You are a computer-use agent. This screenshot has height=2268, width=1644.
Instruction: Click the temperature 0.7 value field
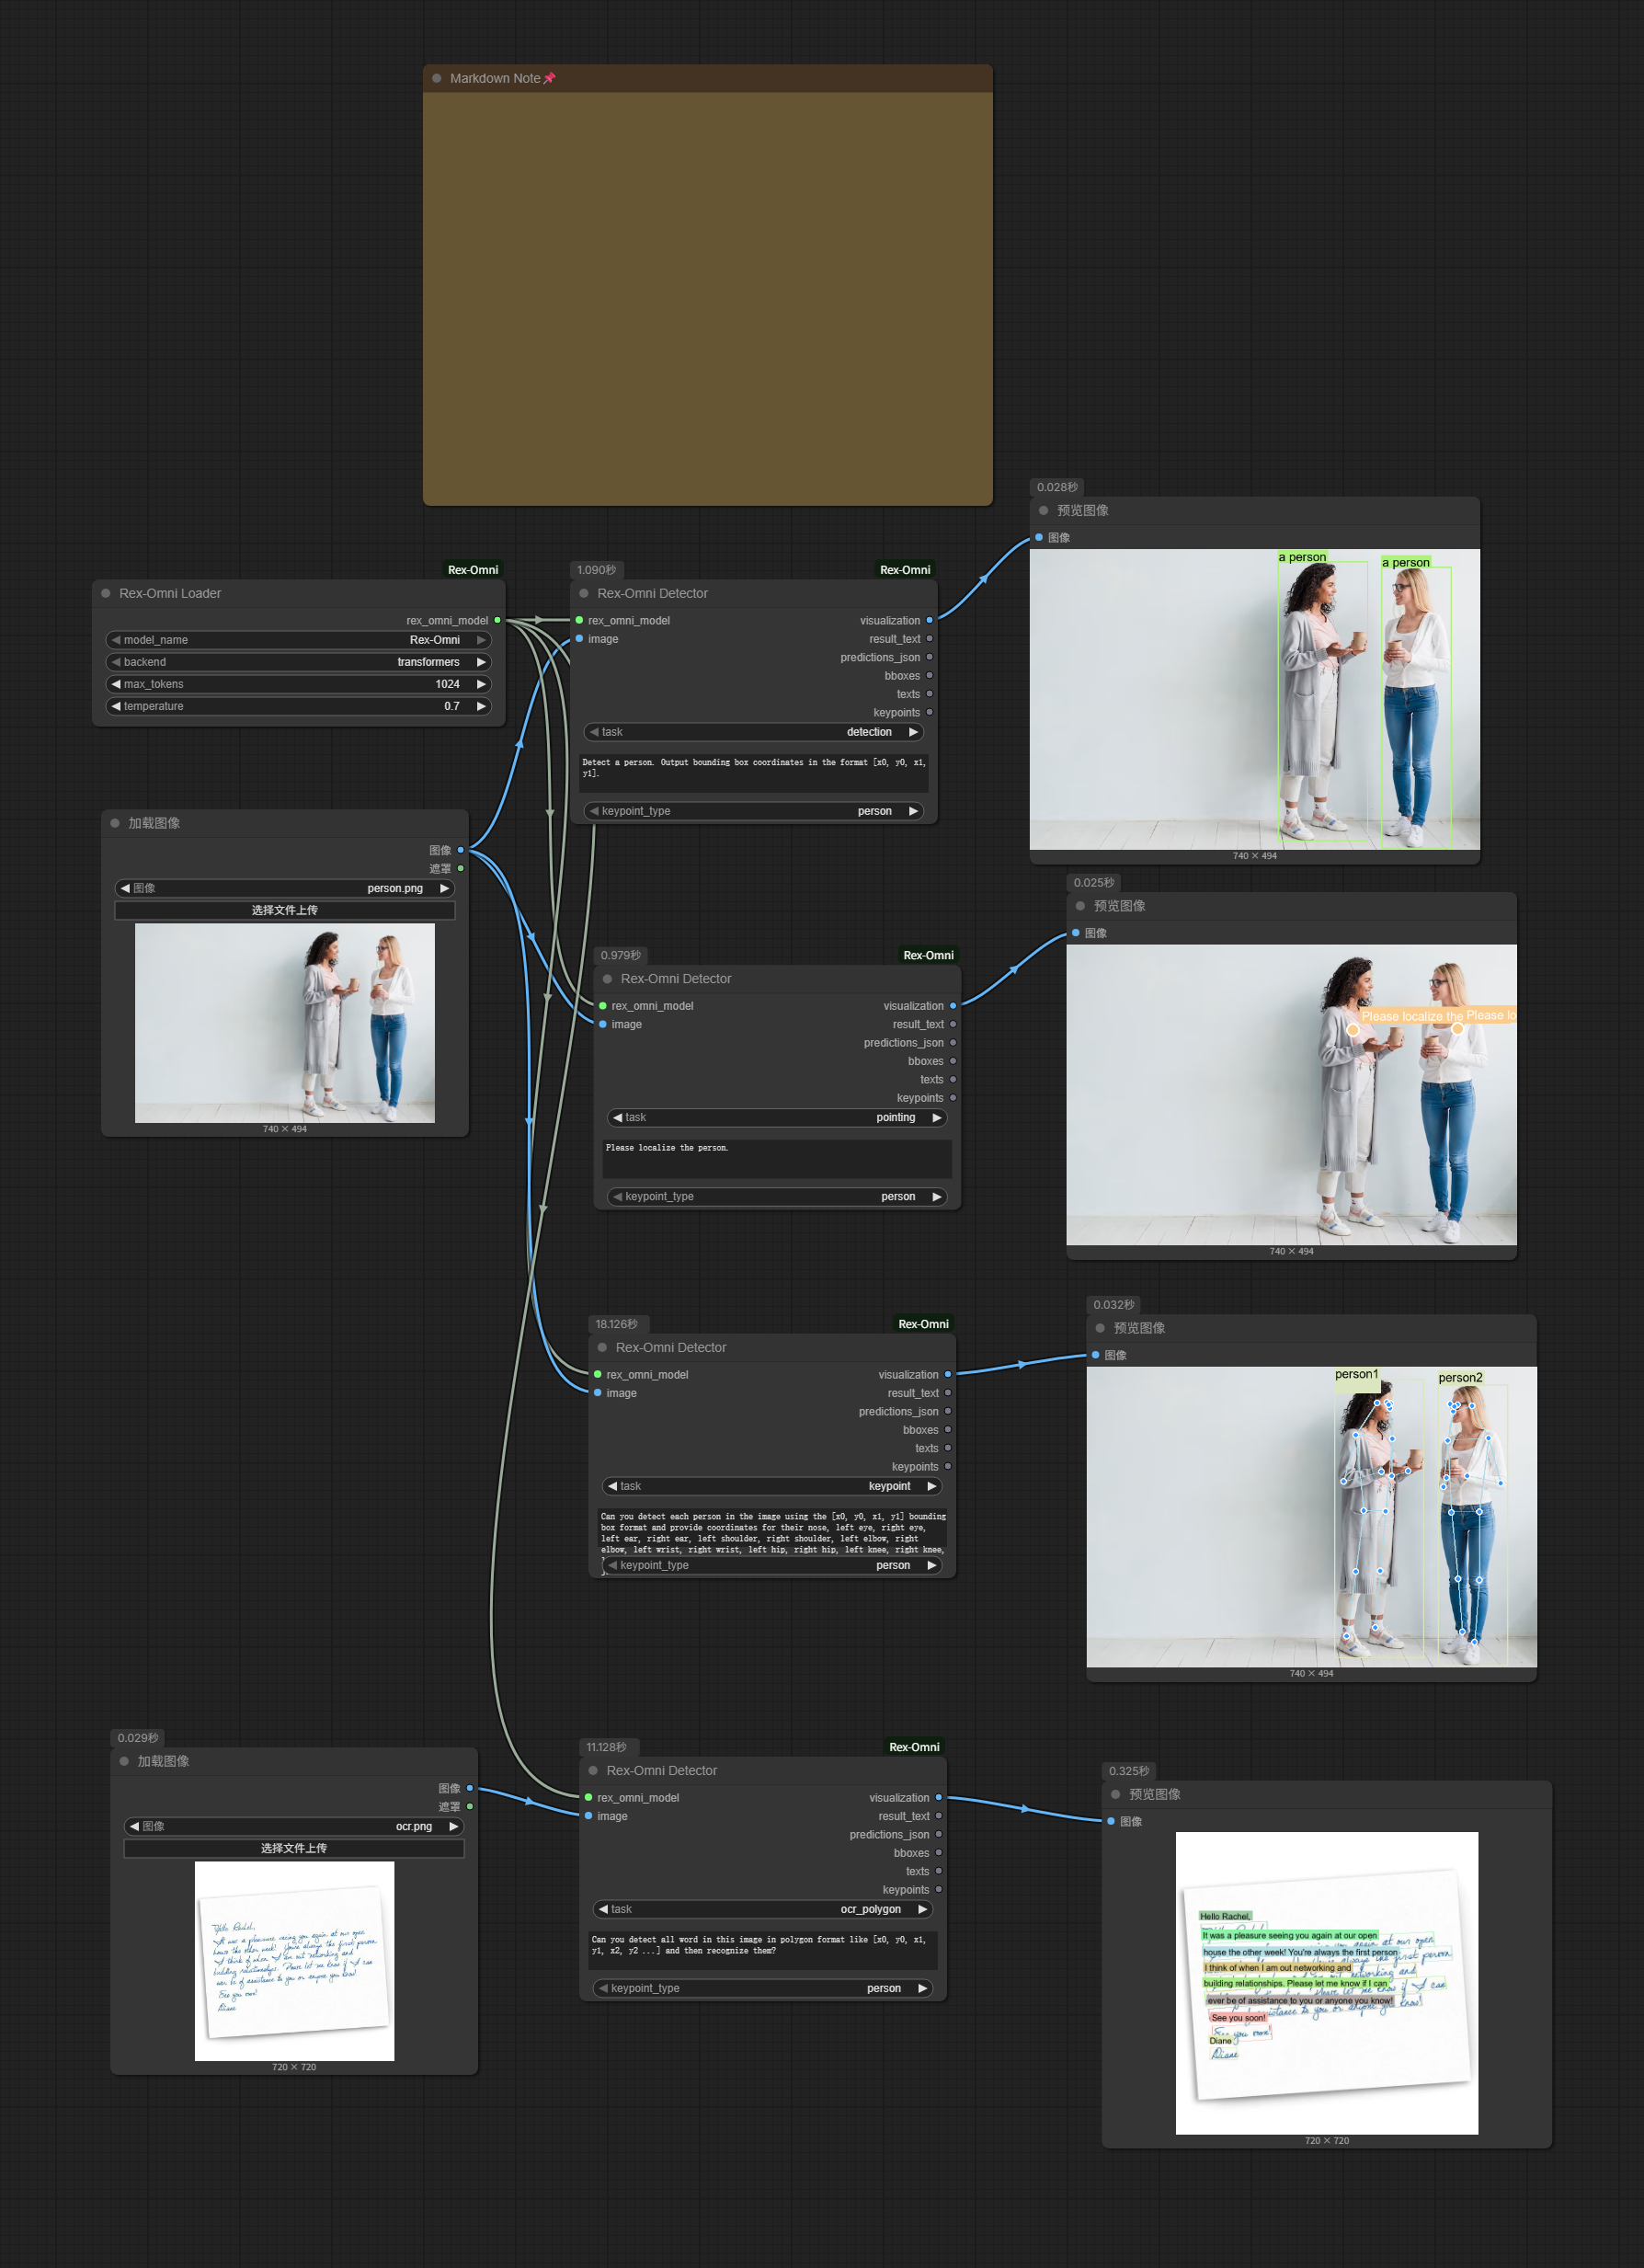(x=298, y=706)
